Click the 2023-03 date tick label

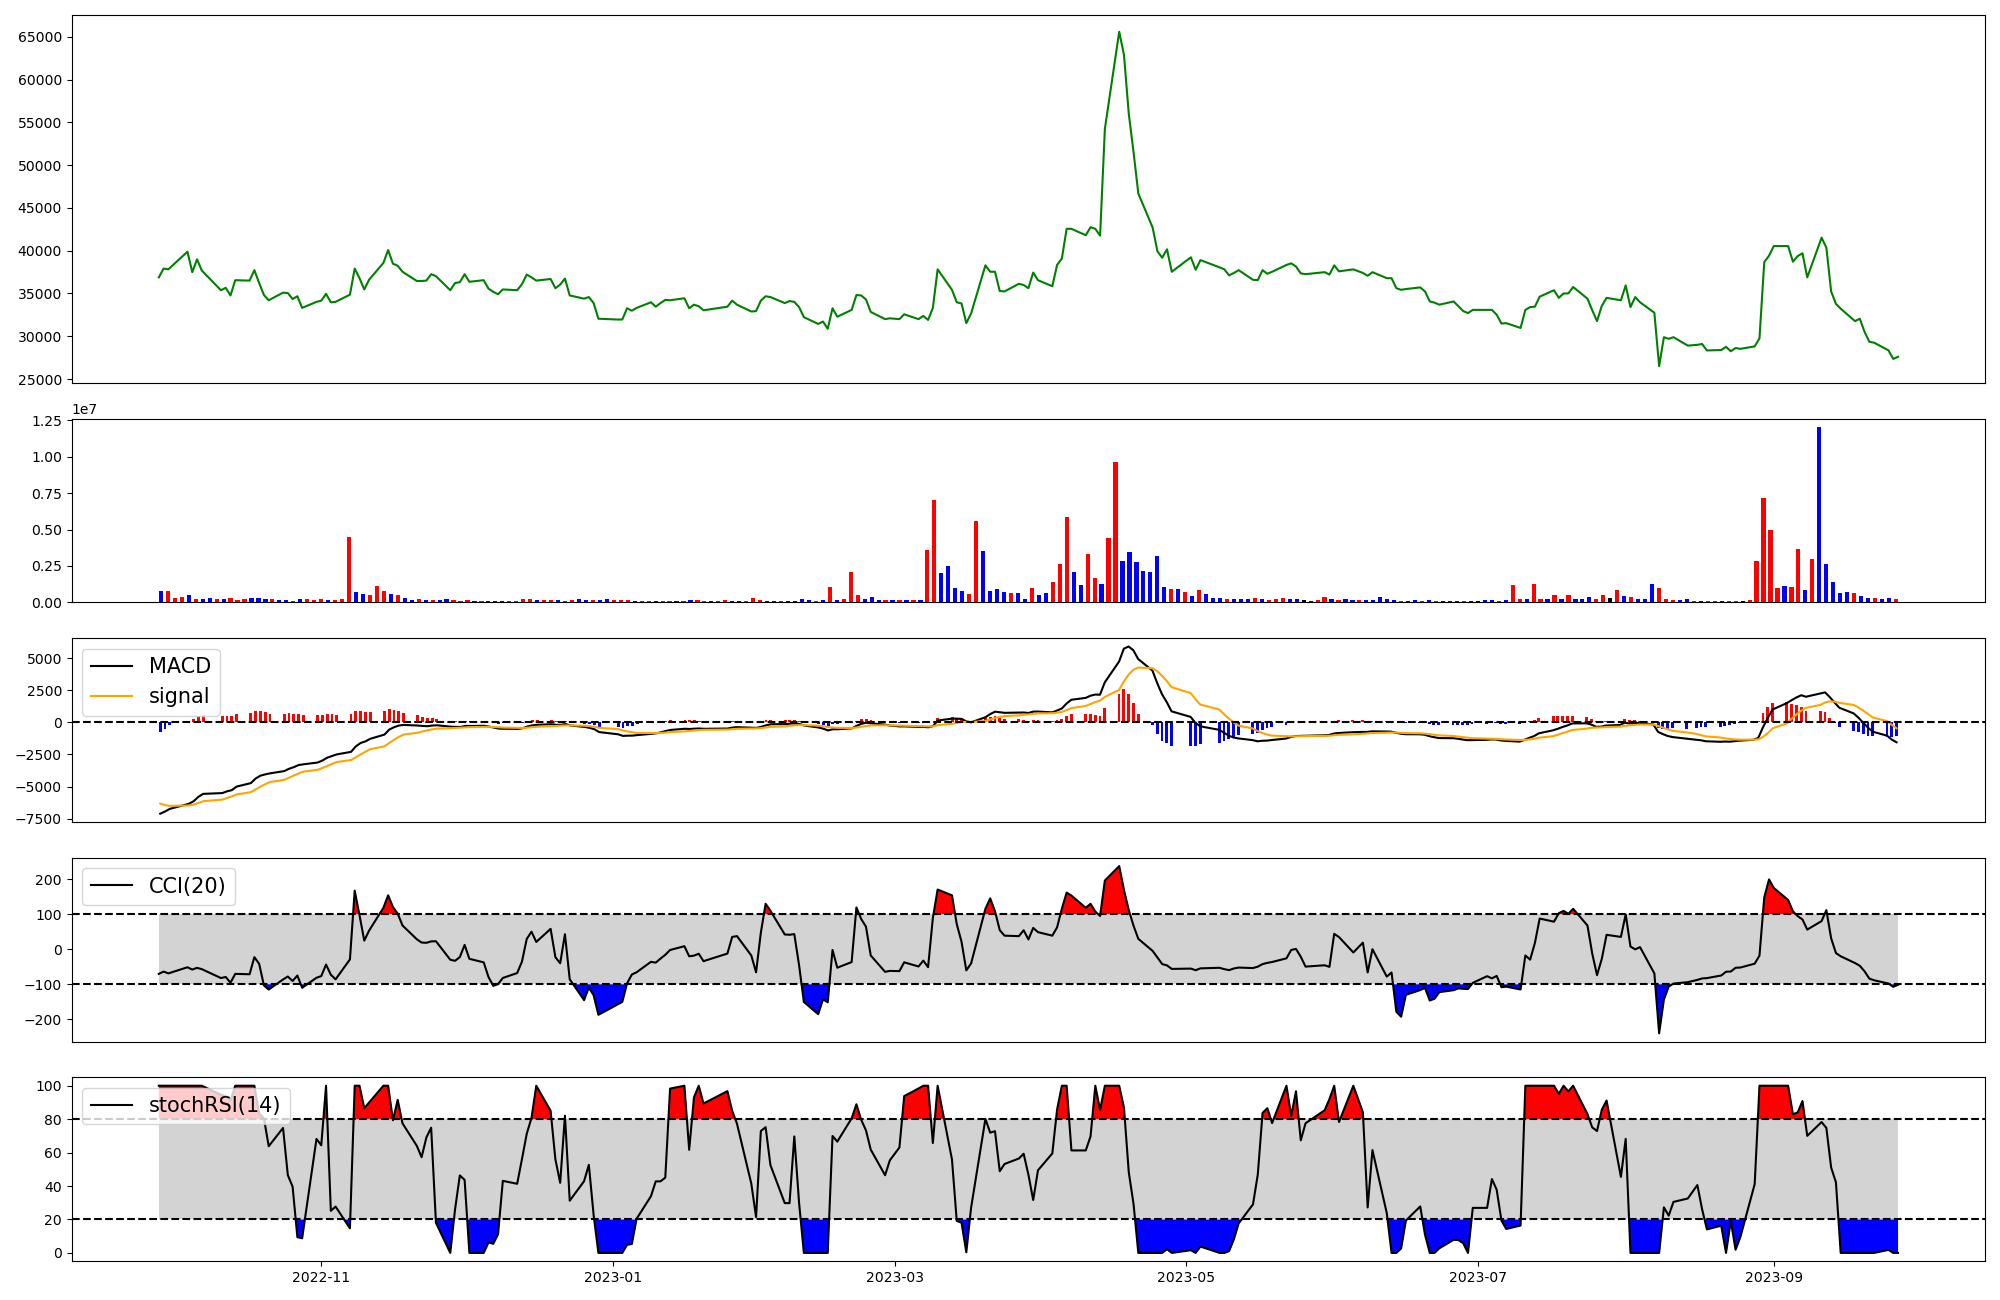pyautogui.click(x=894, y=1277)
